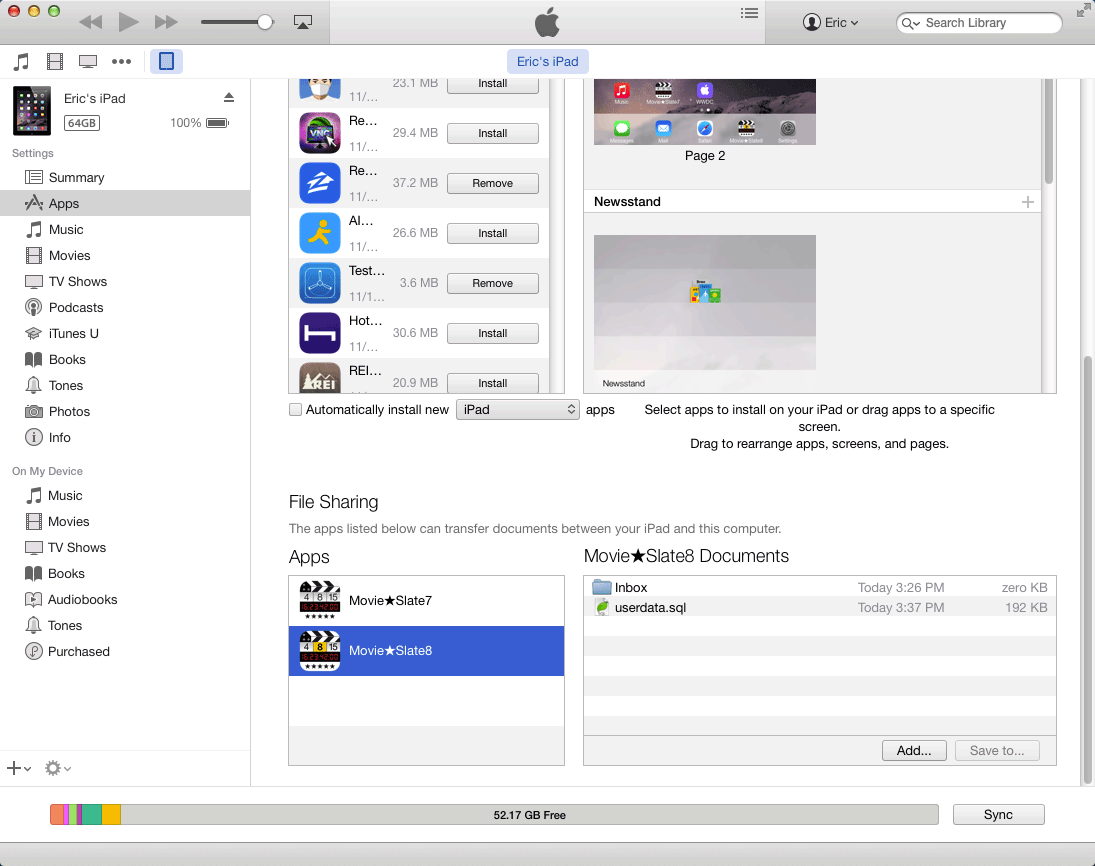This screenshot has width=1095, height=866.
Task: Open the Movies library icon in toolbar
Action: [x=54, y=61]
